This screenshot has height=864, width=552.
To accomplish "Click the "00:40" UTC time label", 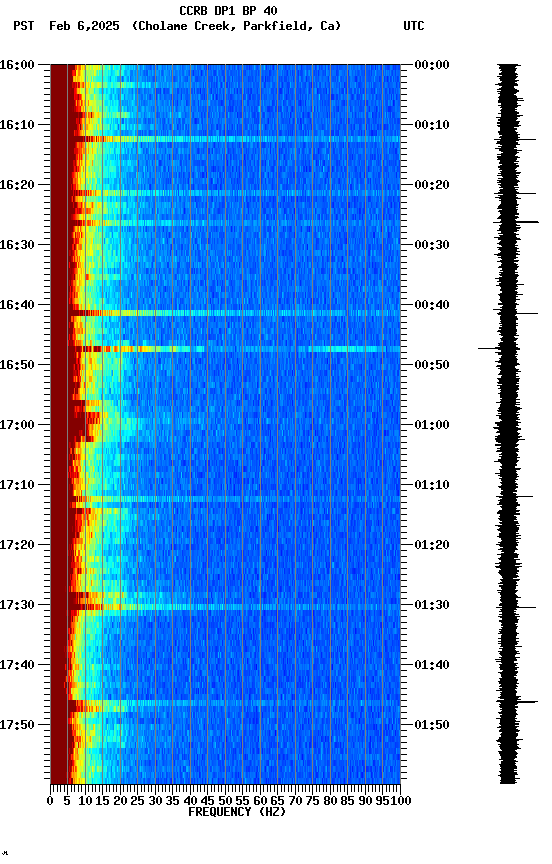I will (x=432, y=305).
